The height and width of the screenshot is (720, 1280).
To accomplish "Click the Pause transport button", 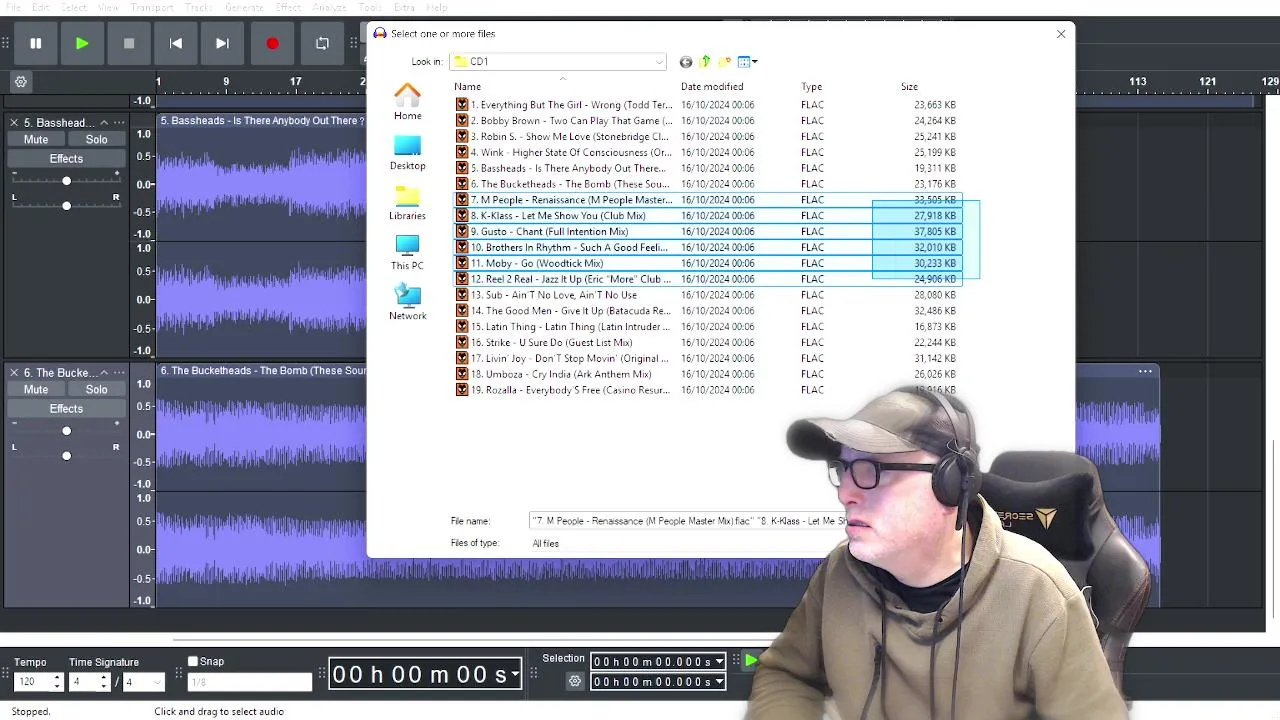I will [x=35, y=43].
